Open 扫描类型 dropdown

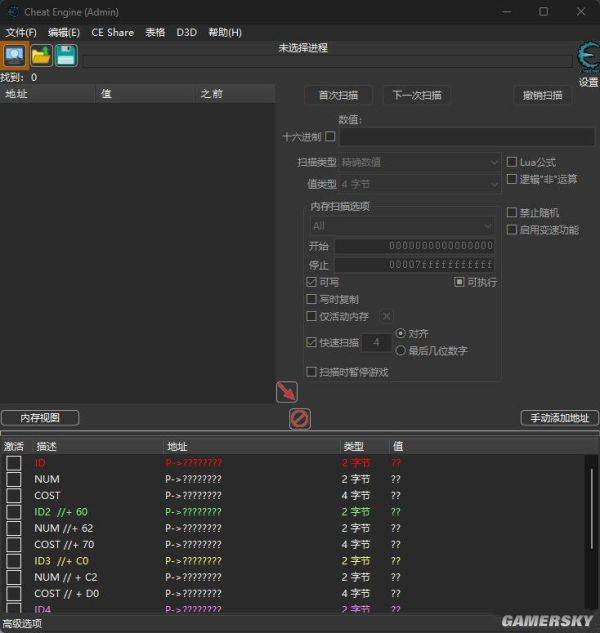click(x=420, y=162)
